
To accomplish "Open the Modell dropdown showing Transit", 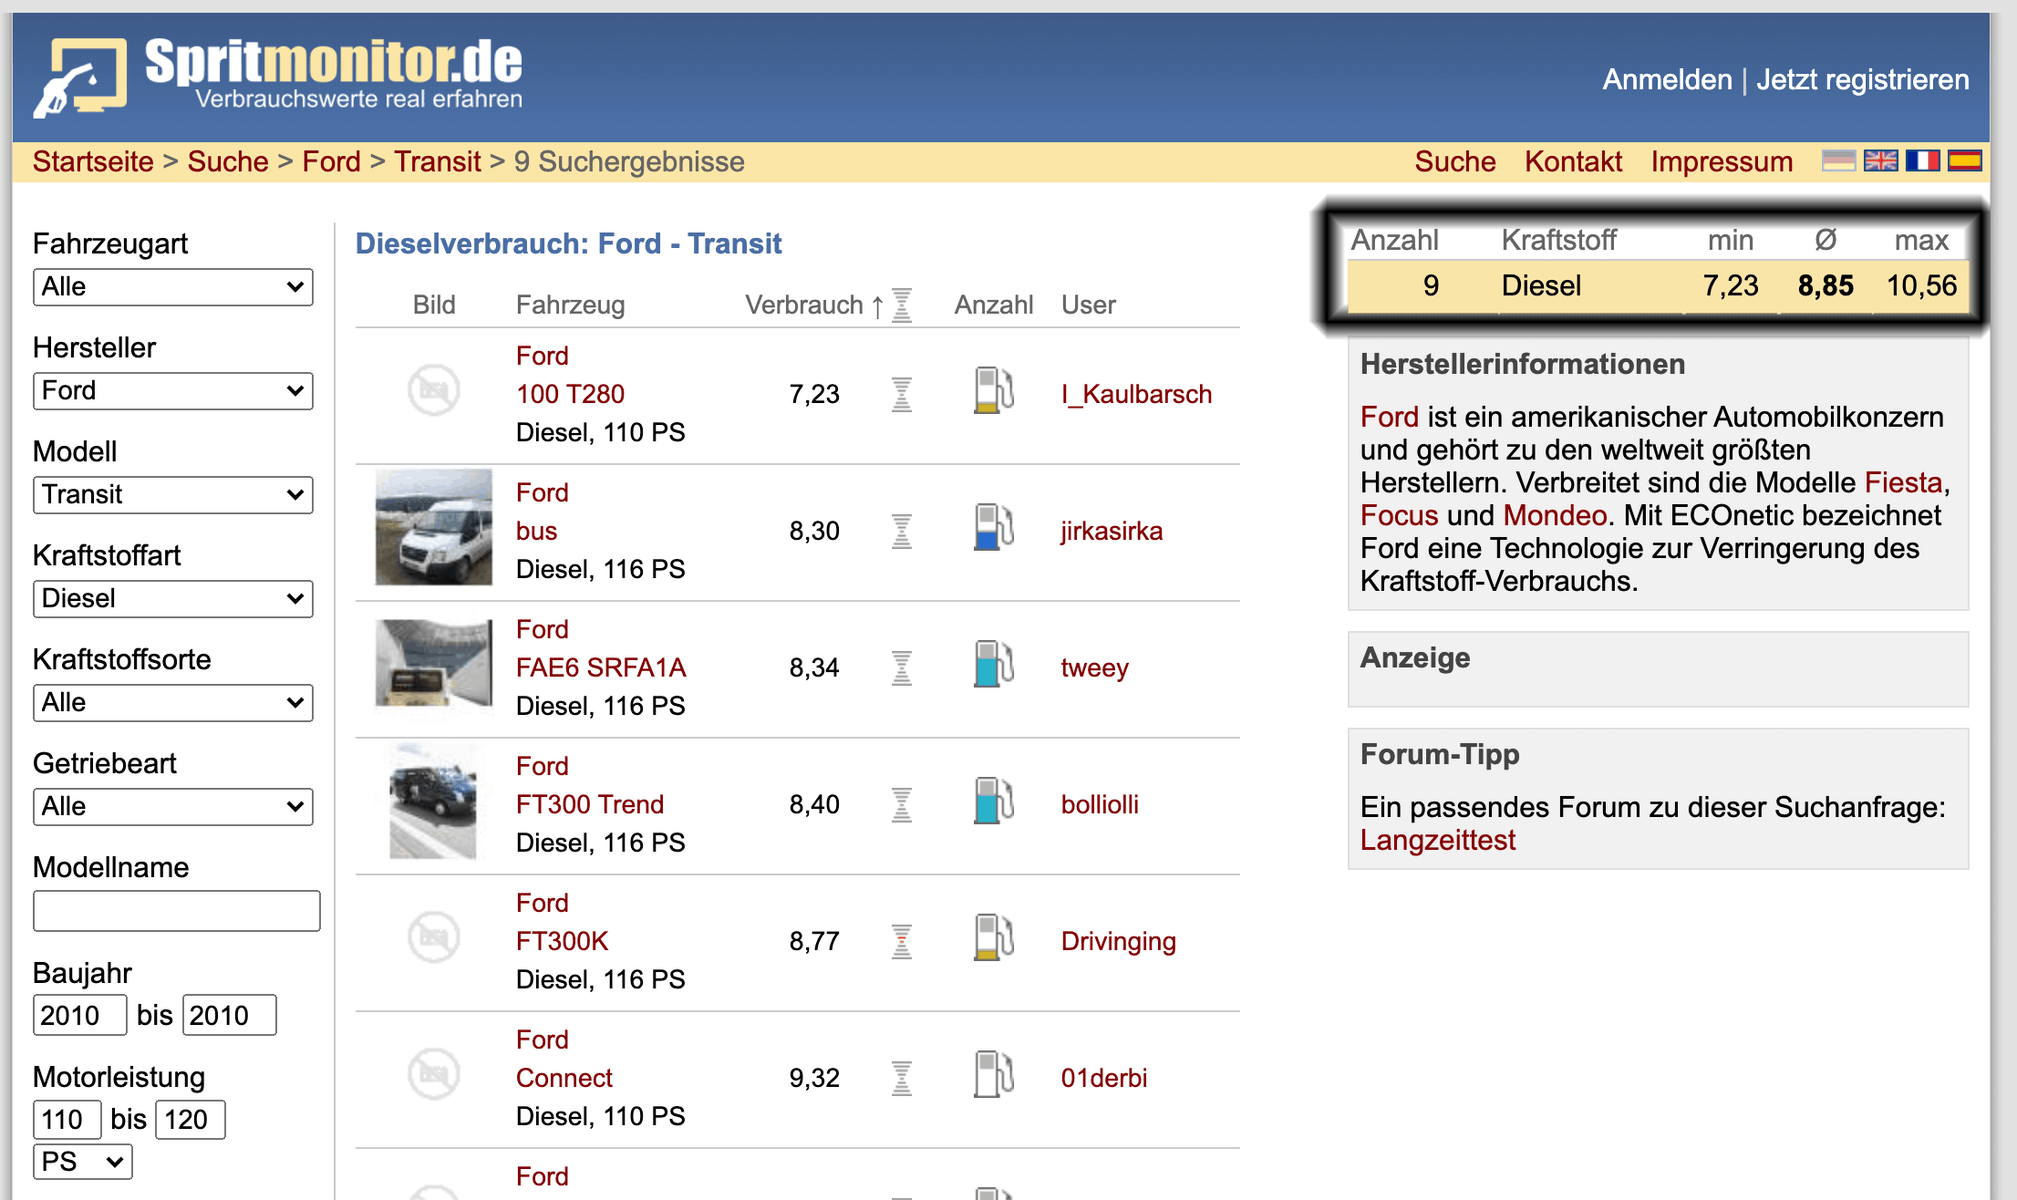I will [x=173, y=495].
